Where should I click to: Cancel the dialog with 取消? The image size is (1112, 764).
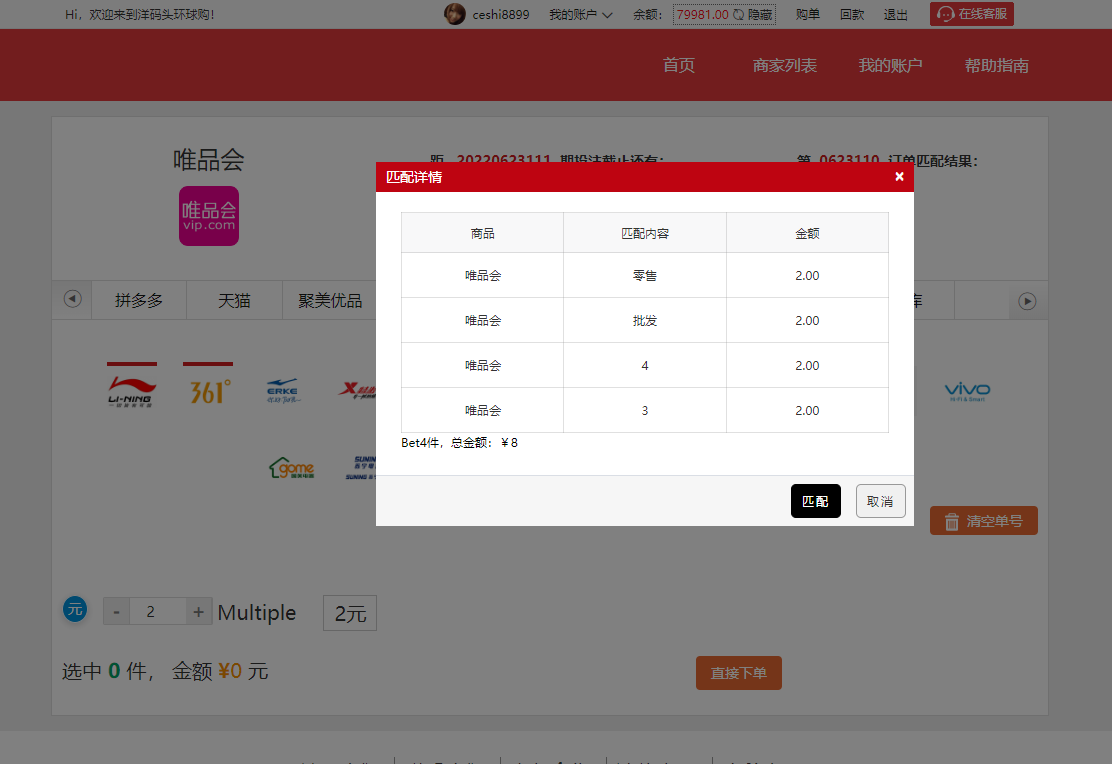point(880,501)
